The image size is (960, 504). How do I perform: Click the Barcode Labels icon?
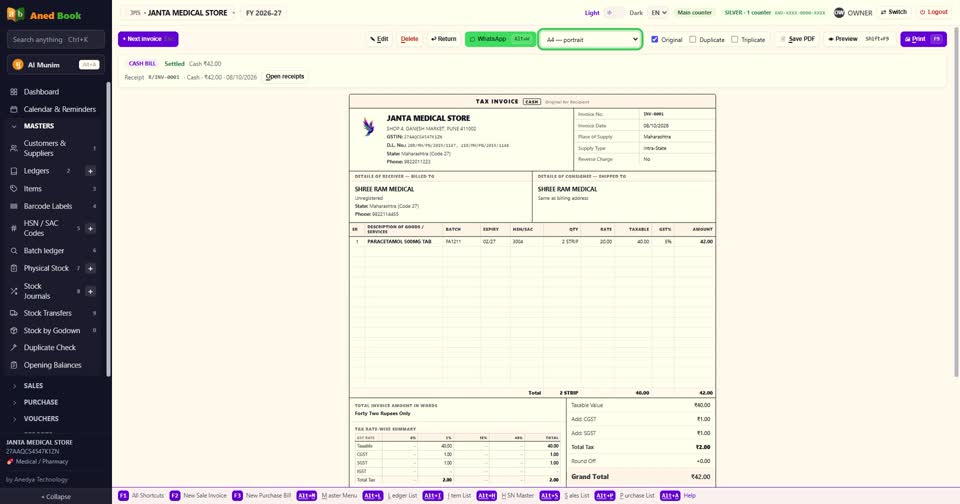point(14,206)
